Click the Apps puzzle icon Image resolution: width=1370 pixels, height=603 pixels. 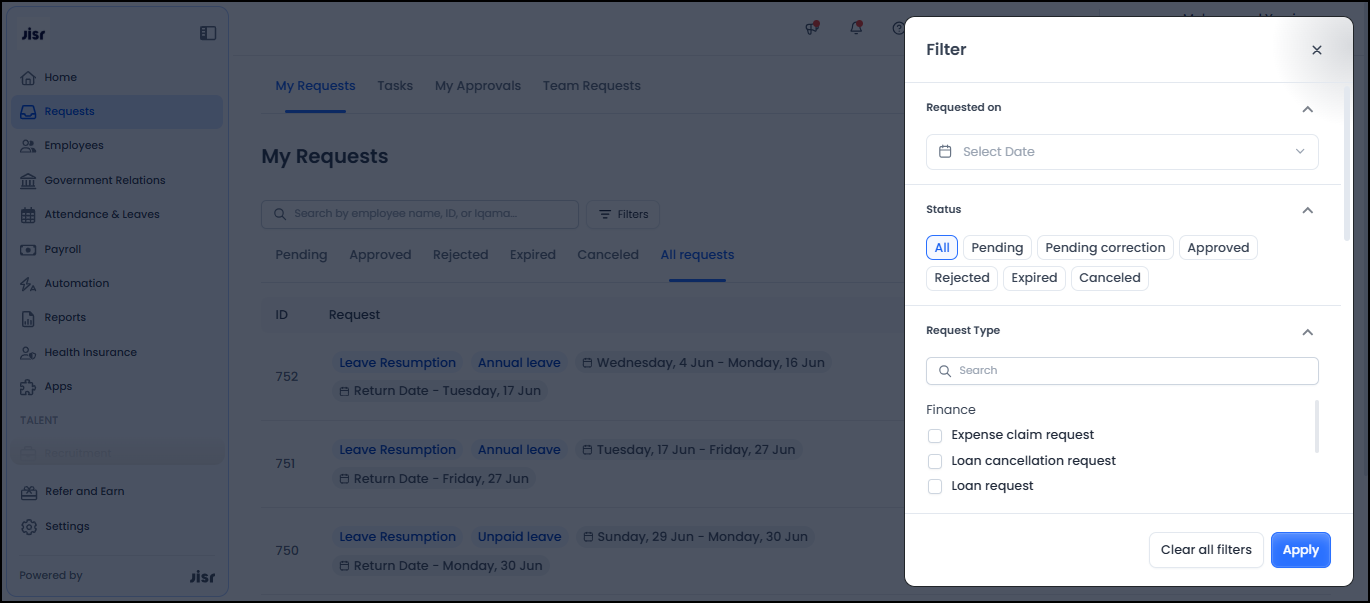[28, 387]
